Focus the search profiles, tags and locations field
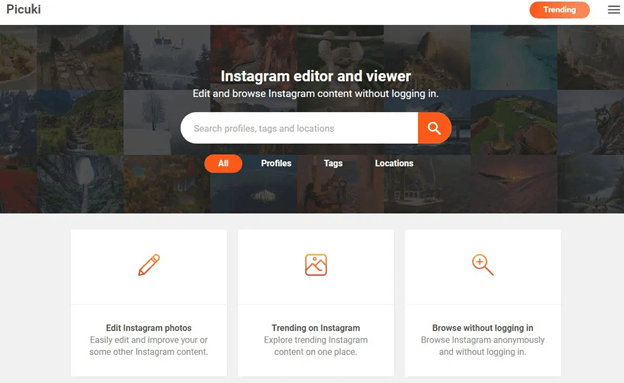The height and width of the screenshot is (383, 624). tap(299, 128)
